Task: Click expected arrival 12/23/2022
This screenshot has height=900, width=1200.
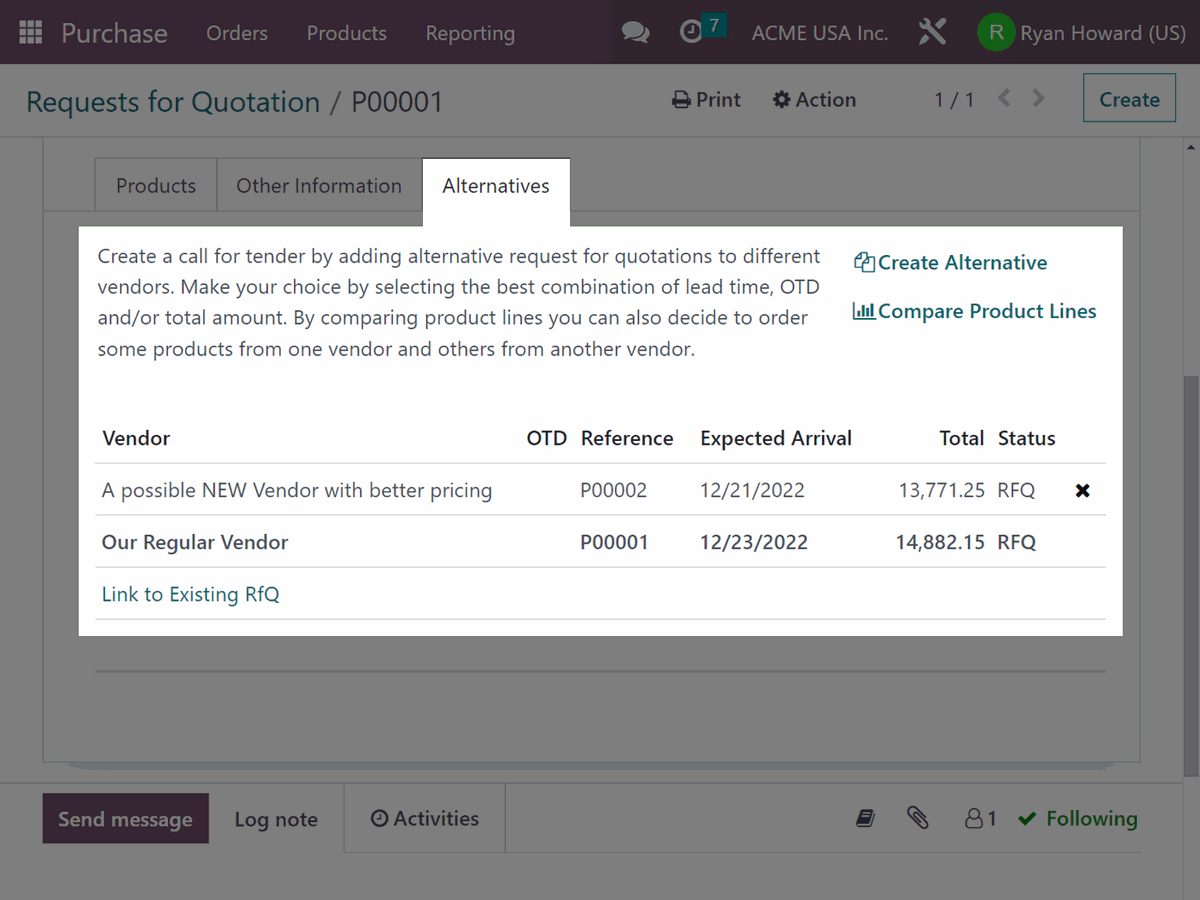Action: 754,542
